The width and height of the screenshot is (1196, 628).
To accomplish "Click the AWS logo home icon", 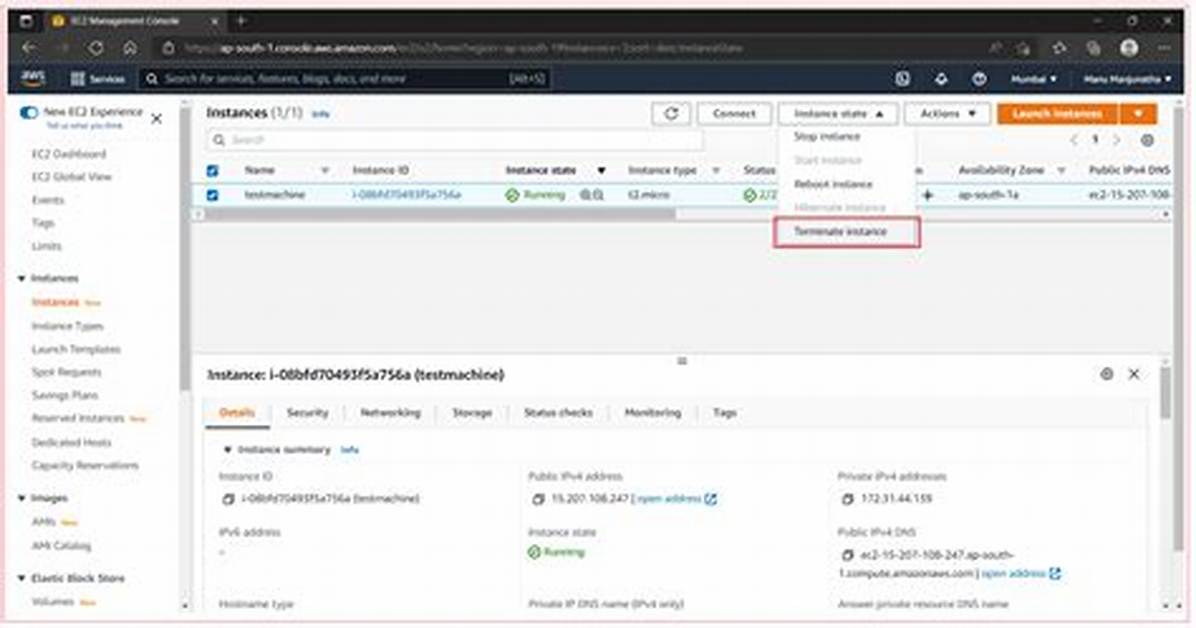I will tap(33, 79).
